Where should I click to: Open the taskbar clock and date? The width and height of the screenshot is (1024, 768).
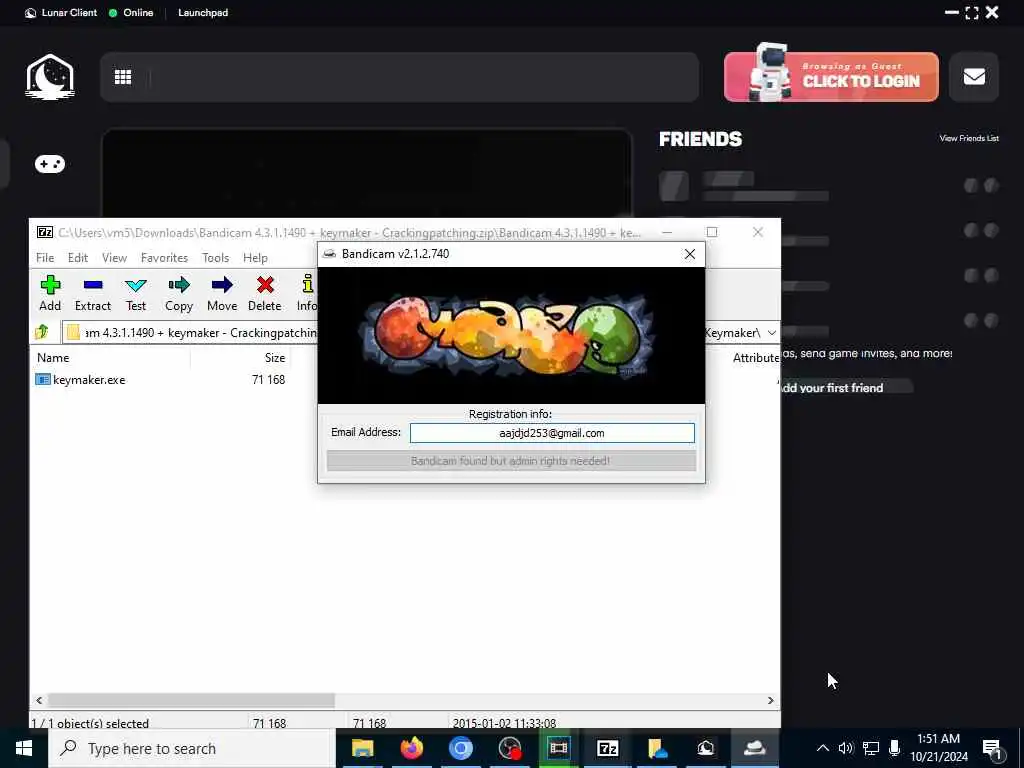[x=938, y=748]
